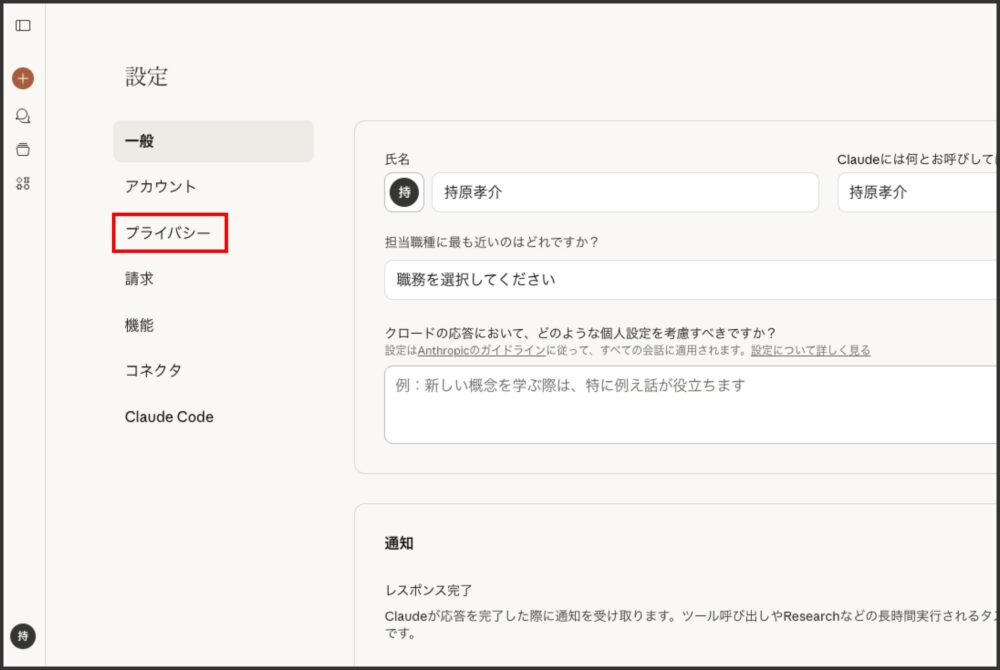Expand the 職務を選択してください dropdown
The height and width of the screenshot is (670, 1000).
point(690,280)
